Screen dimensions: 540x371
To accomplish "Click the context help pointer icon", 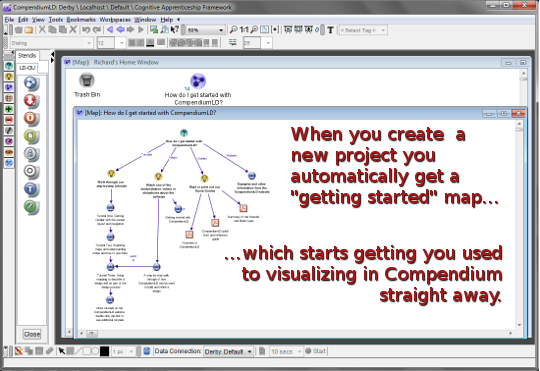I will coord(175,30).
